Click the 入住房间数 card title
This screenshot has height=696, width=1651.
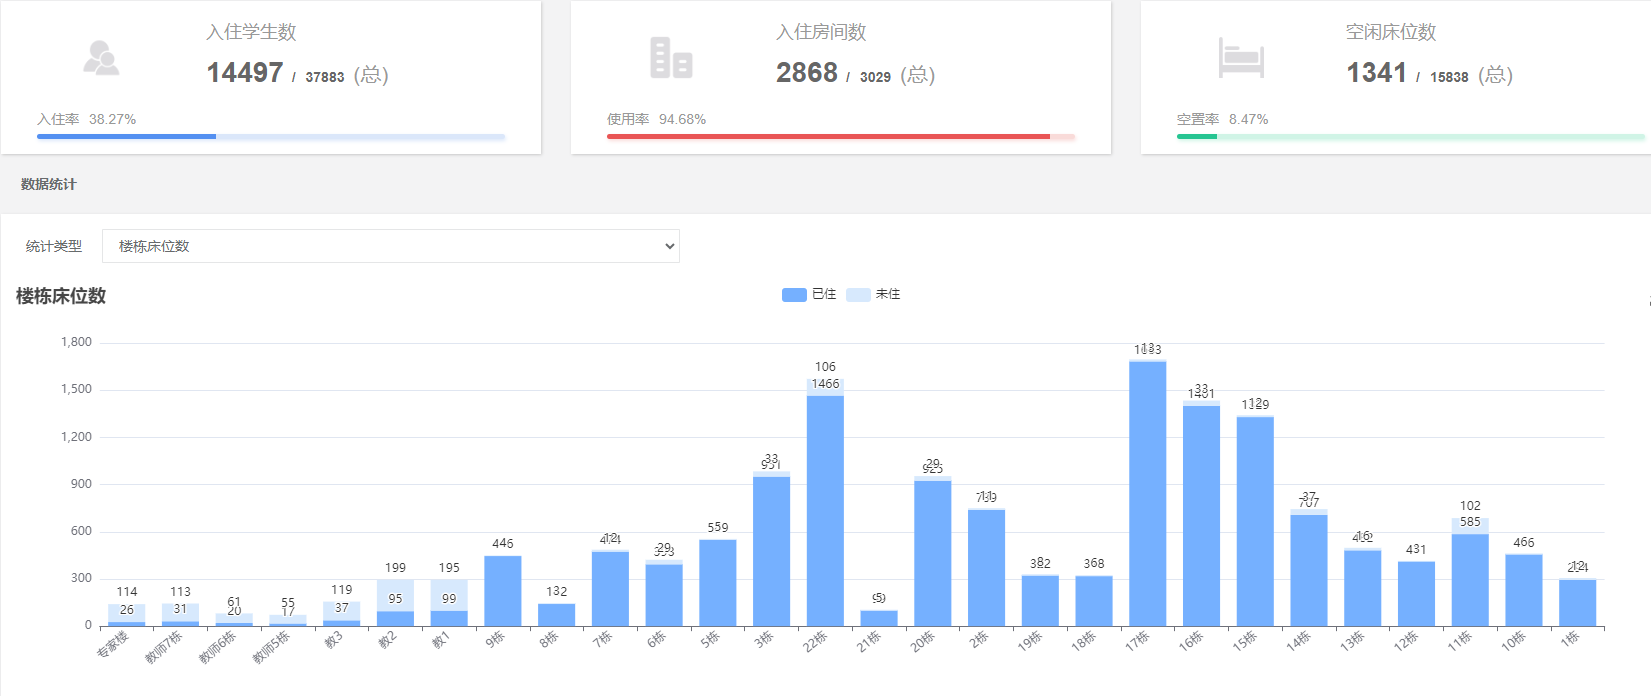coord(821,32)
